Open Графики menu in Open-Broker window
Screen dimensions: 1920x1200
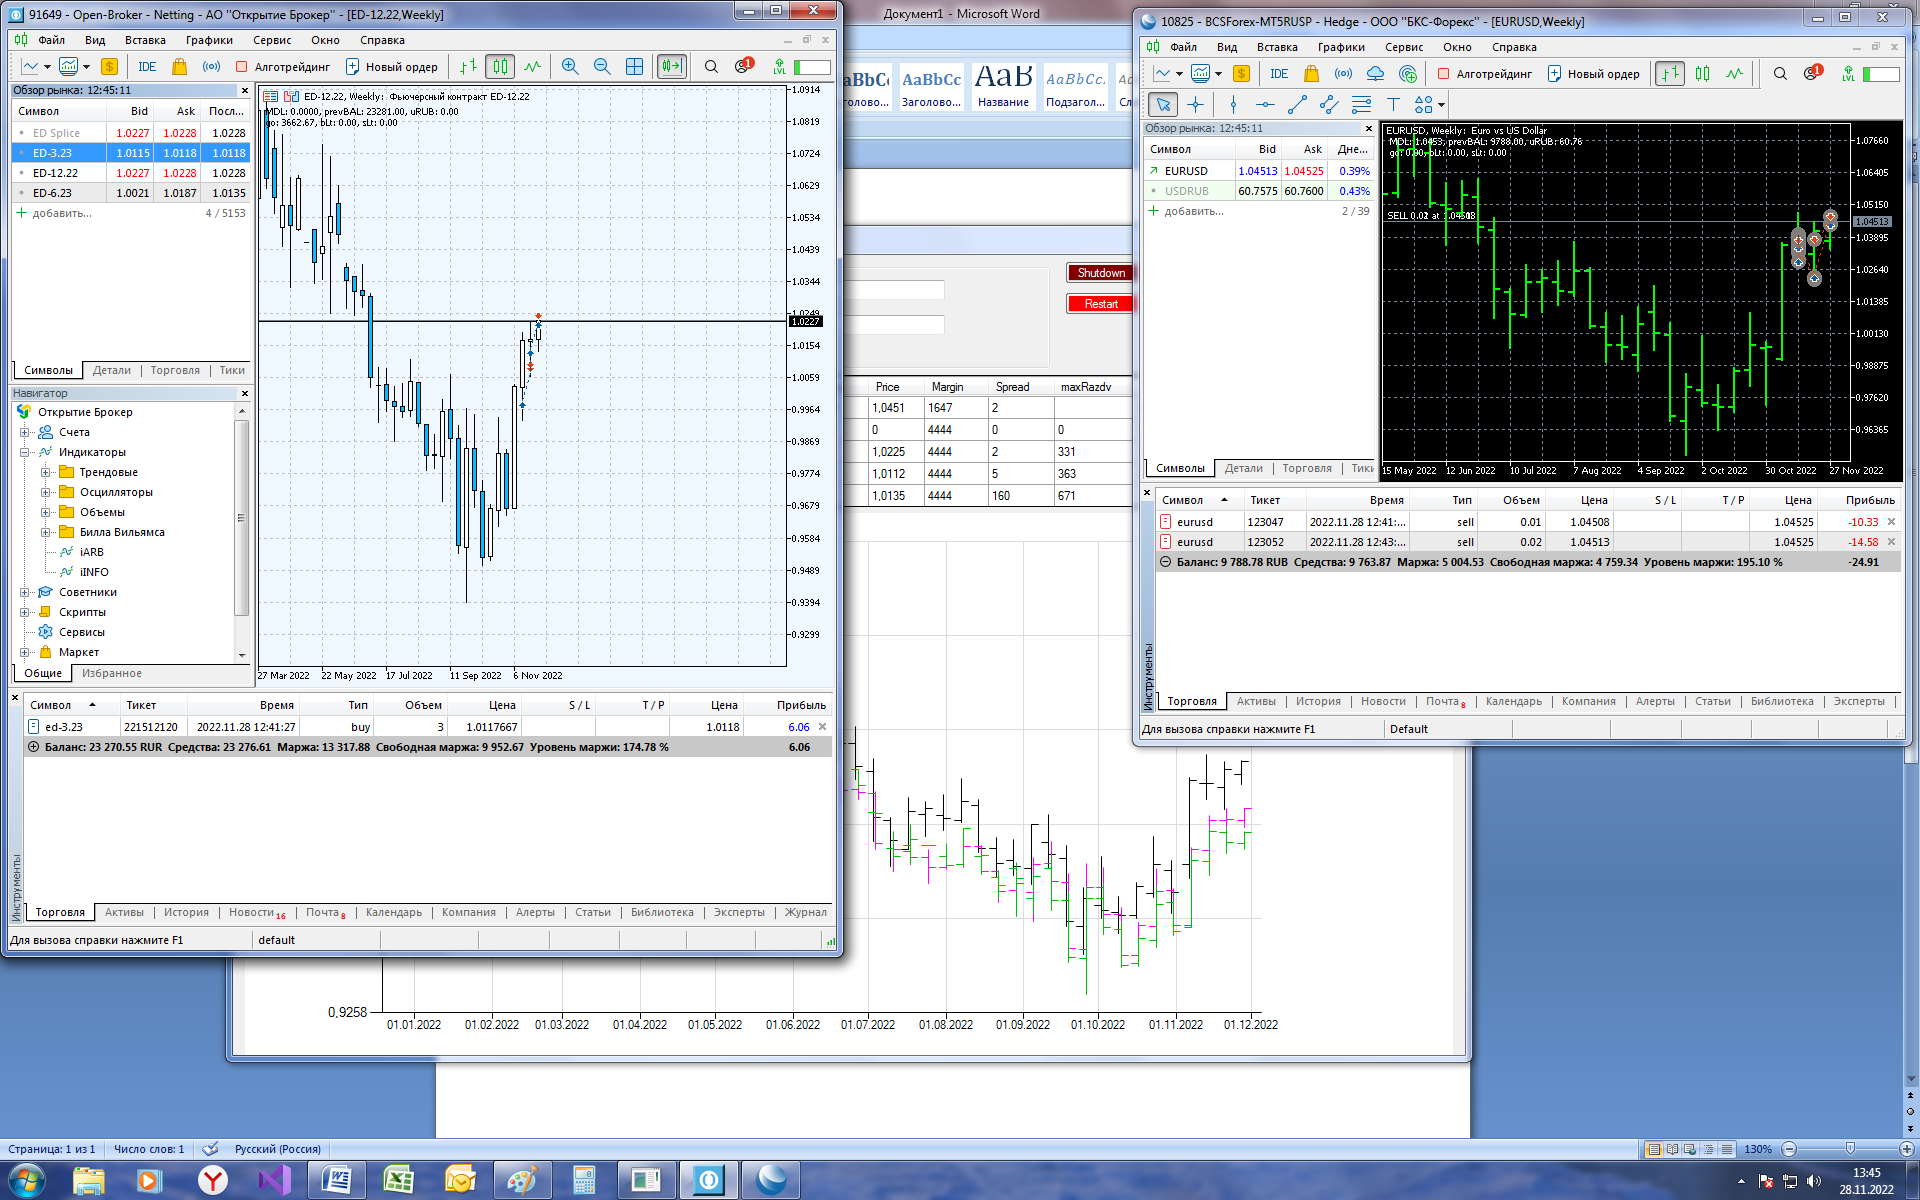pos(209,40)
